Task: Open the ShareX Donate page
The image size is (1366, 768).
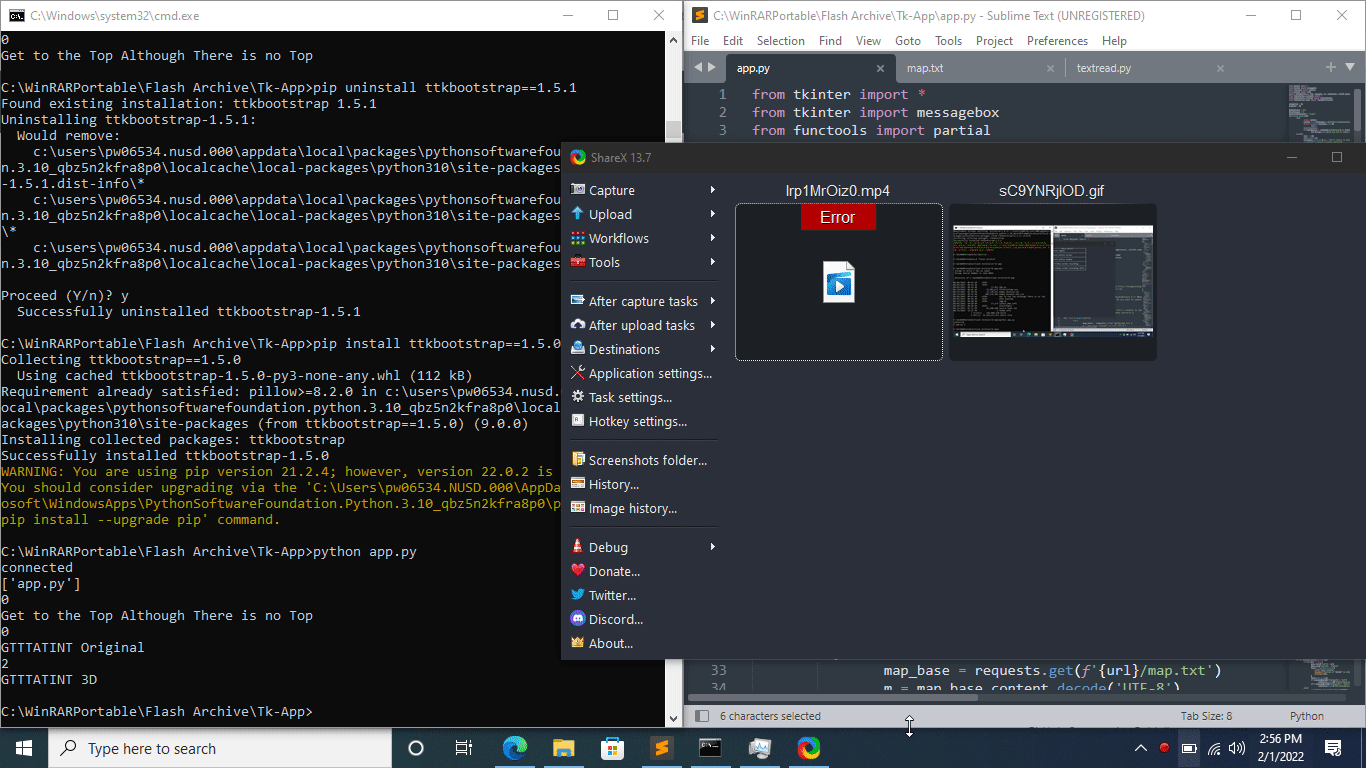Action: pos(608,571)
